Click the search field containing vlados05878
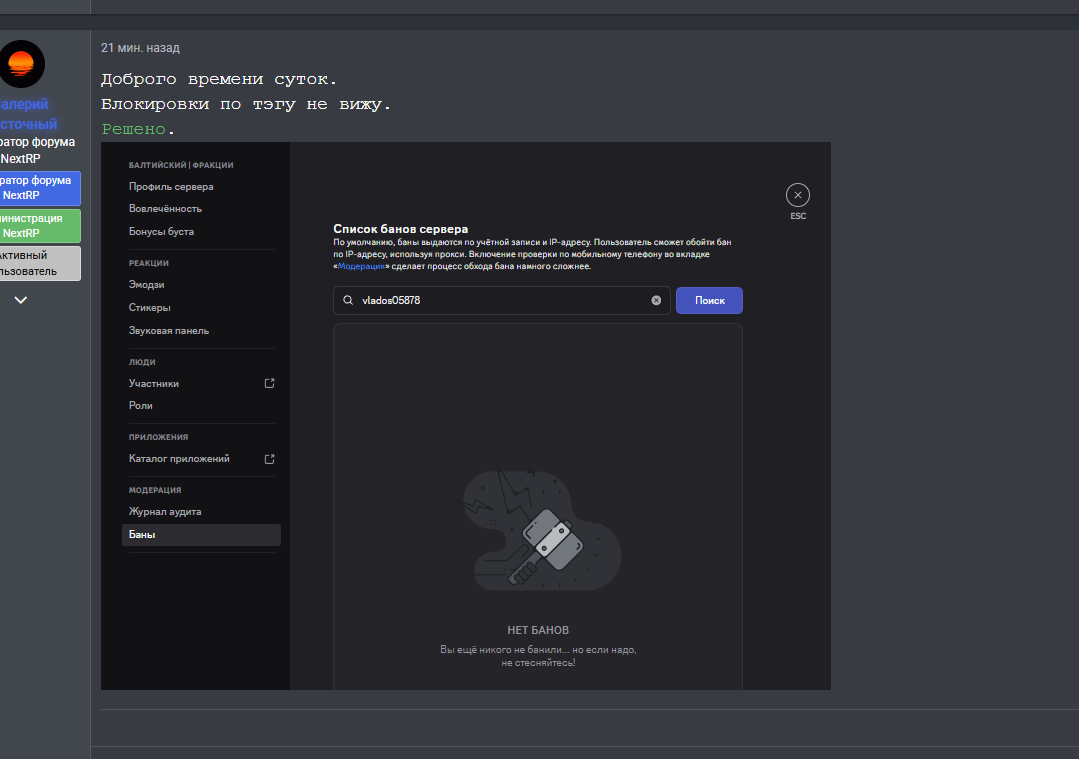1079x759 pixels. point(500,300)
